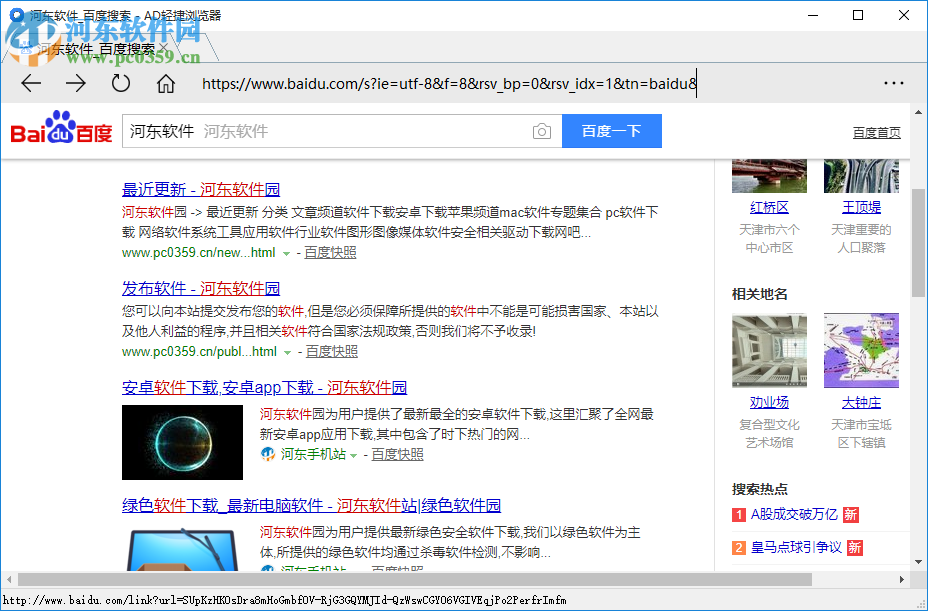Screen dimensions: 928x611
Task: Open 百度快照 for the 发布软件 result
Action: click(x=331, y=351)
